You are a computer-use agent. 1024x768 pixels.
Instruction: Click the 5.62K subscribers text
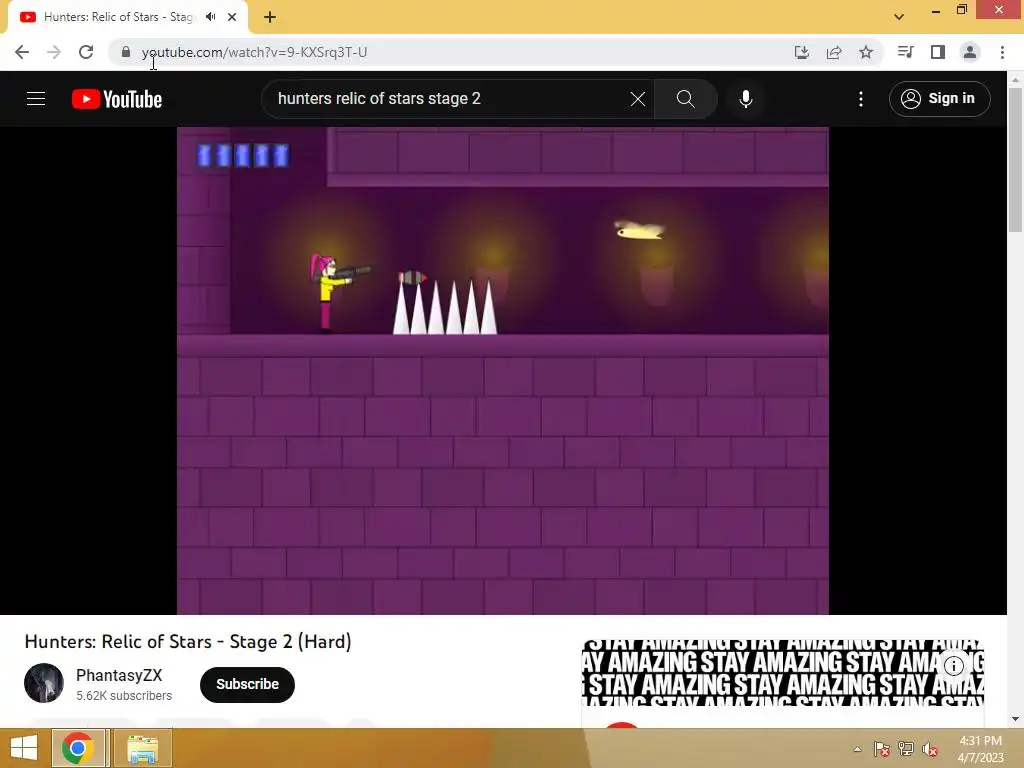pos(124,696)
